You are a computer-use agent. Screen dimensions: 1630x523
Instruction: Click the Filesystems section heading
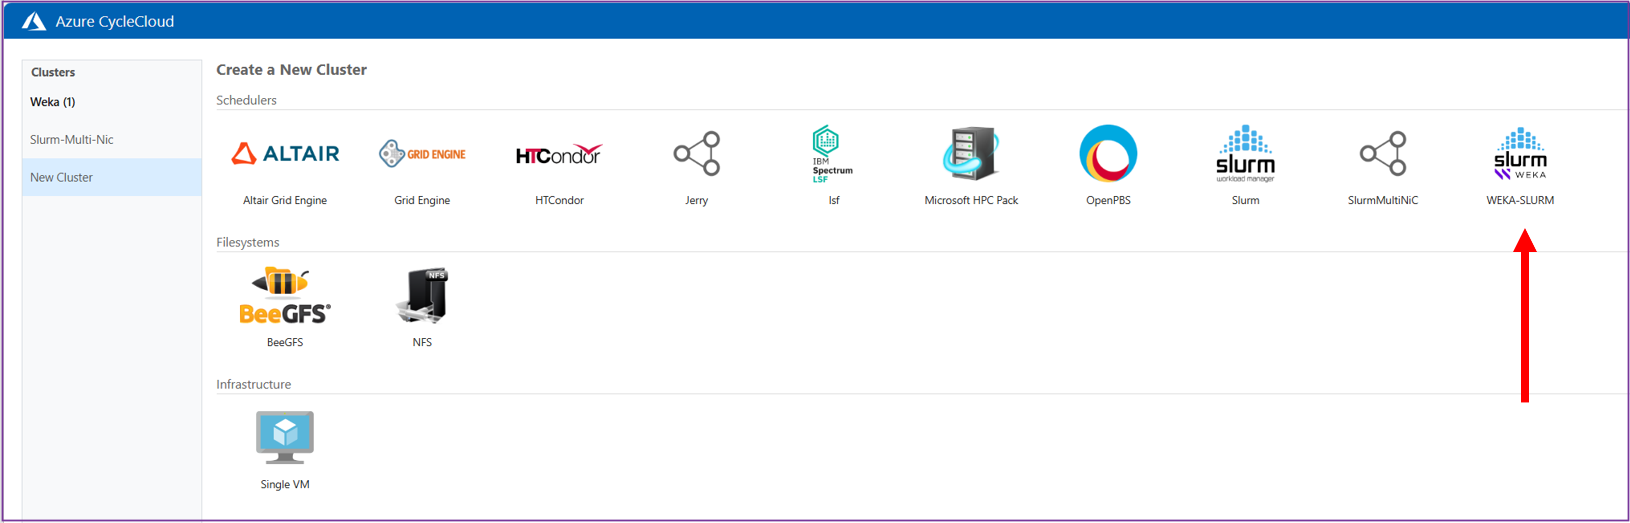pyautogui.click(x=248, y=242)
